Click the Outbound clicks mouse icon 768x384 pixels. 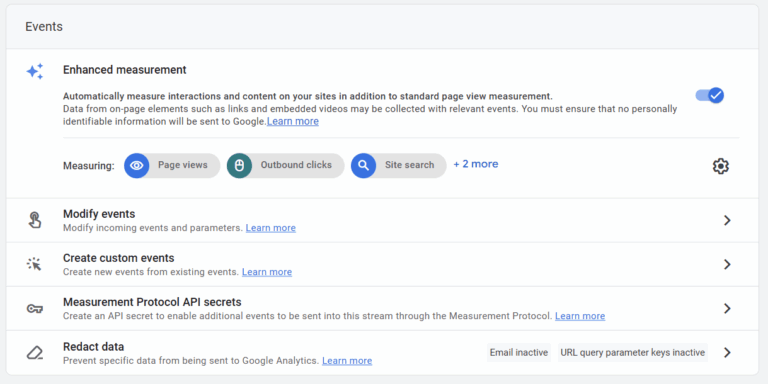[x=240, y=166]
